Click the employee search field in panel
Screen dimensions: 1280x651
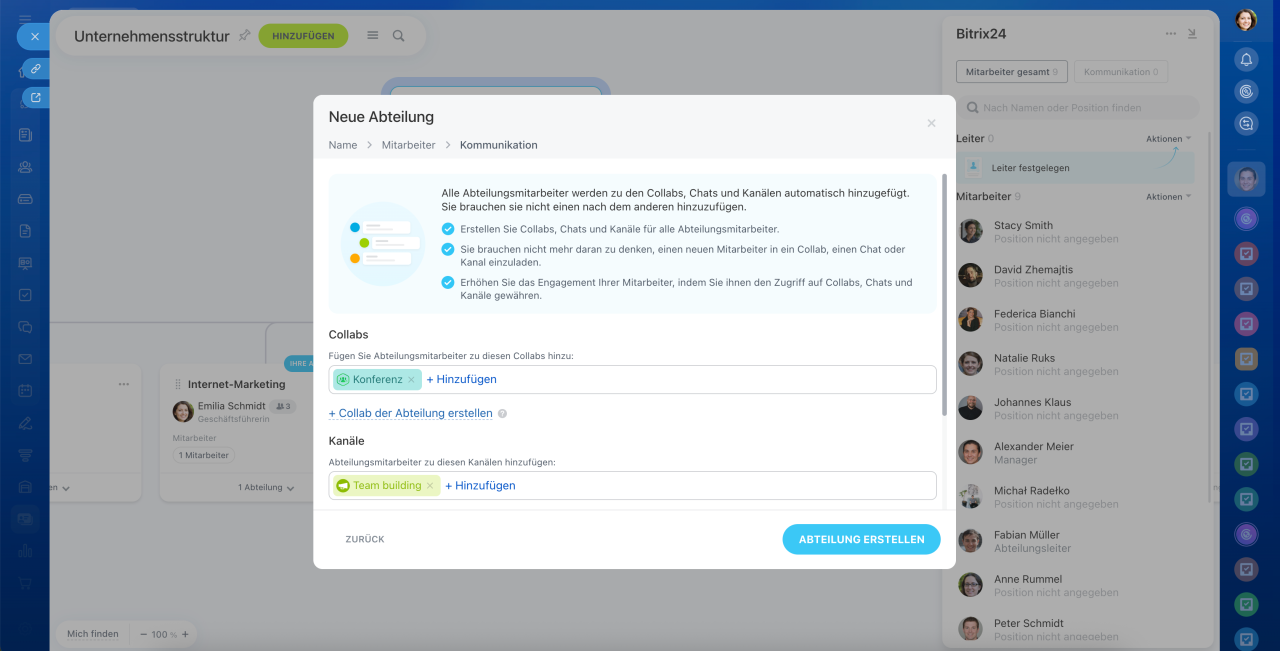tap(1078, 108)
